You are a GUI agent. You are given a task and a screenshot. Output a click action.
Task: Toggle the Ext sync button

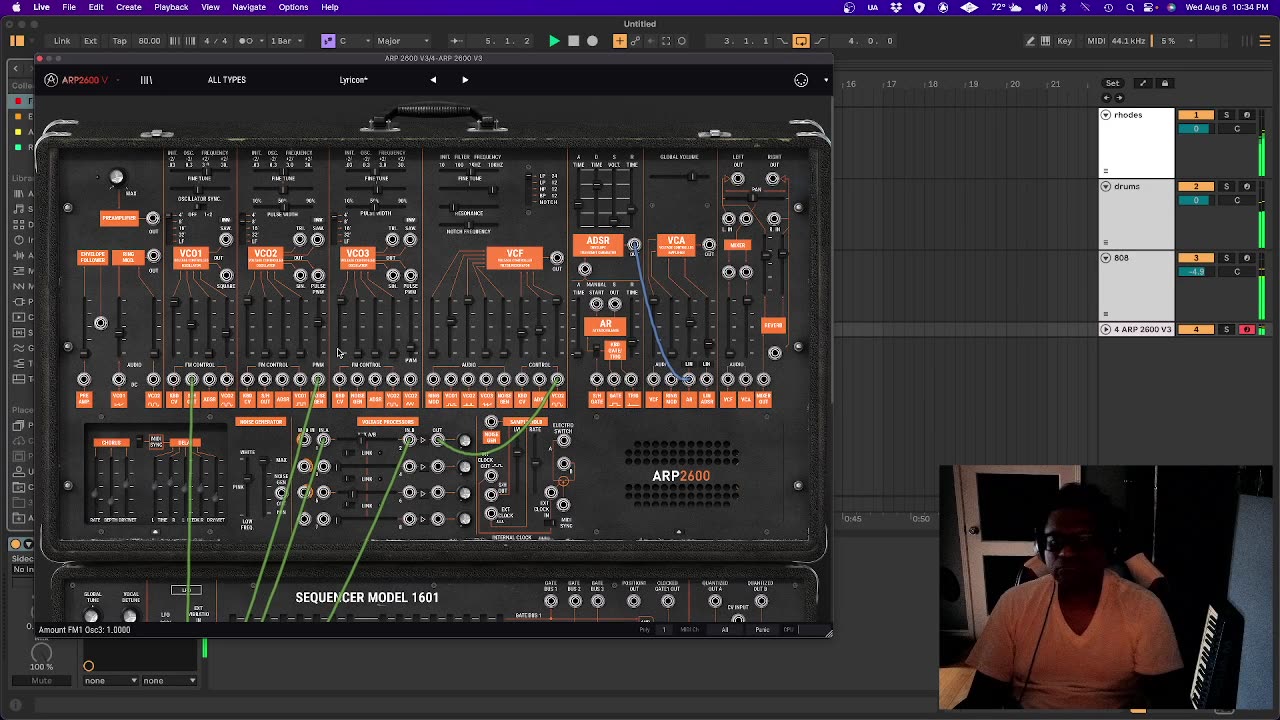pos(90,41)
